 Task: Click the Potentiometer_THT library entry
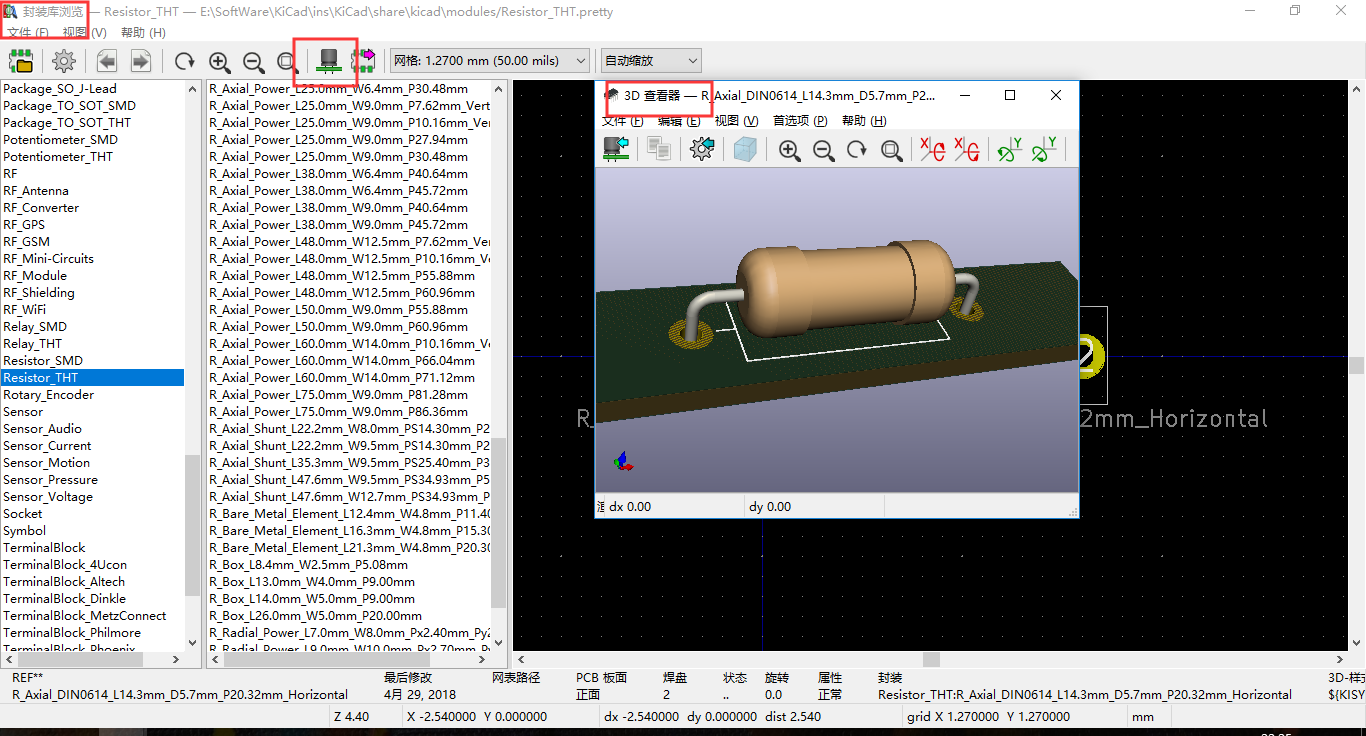point(56,156)
